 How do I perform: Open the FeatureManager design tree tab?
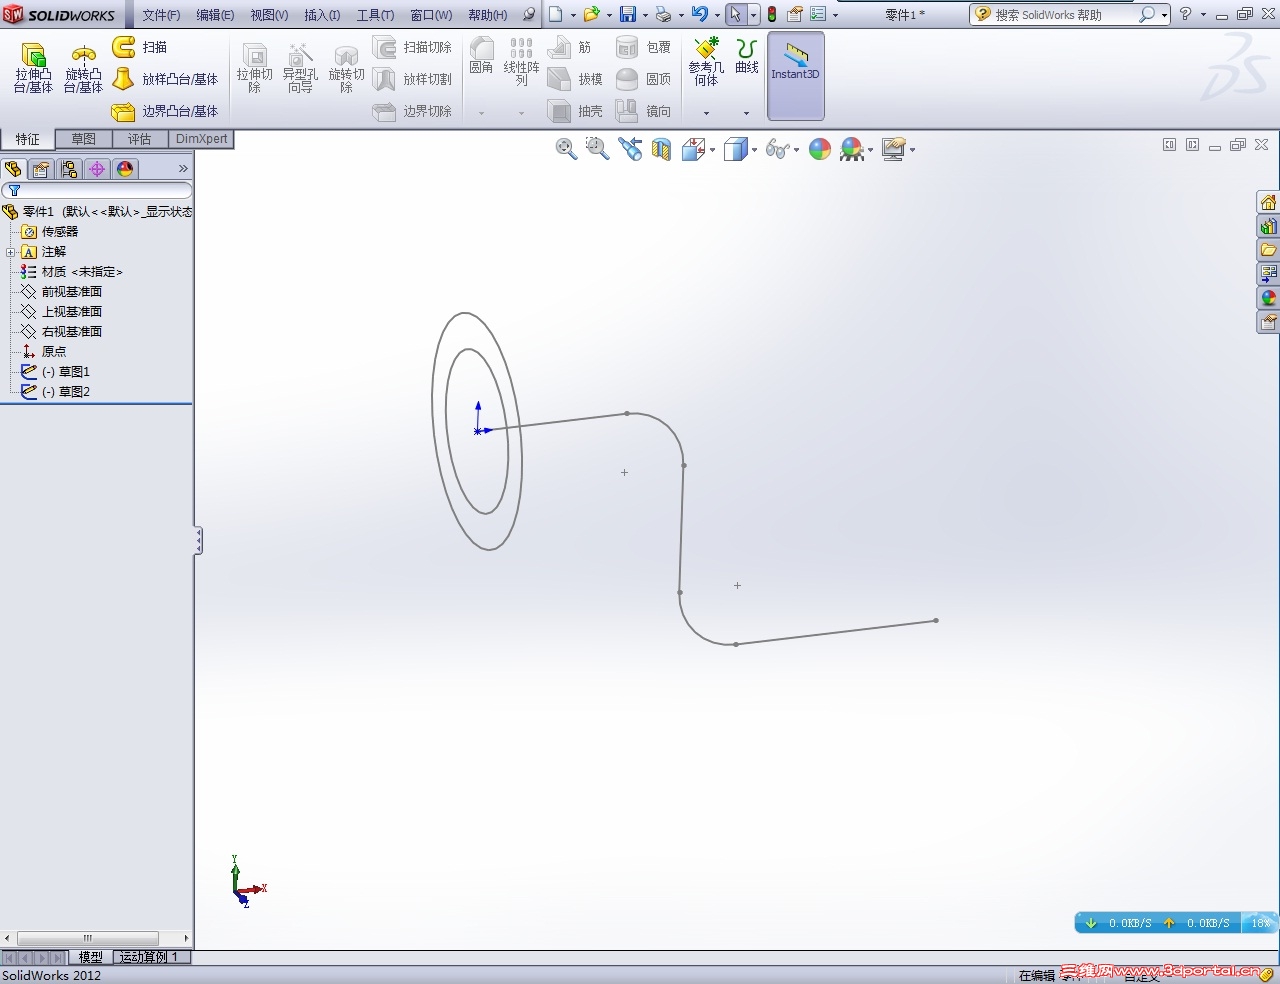coord(13,169)
